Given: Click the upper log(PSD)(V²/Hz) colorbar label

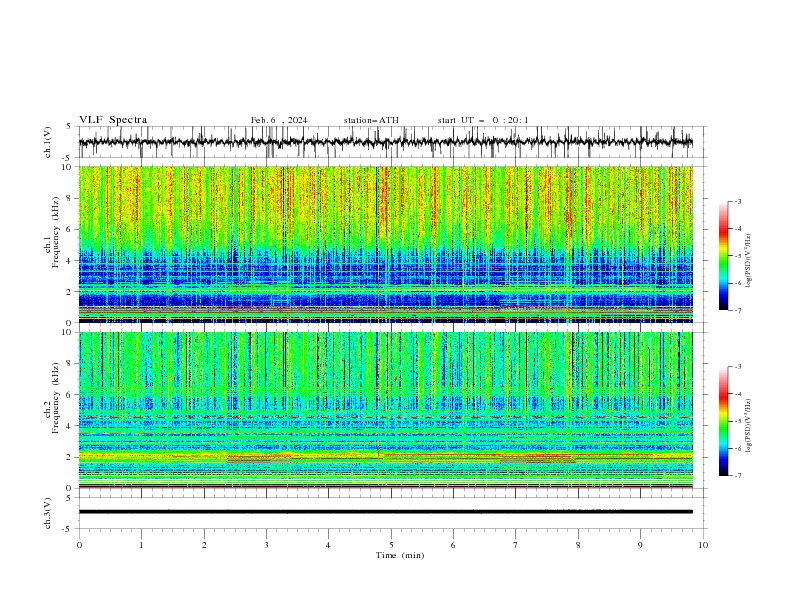Looking at the screenshot, I should 748,260.
